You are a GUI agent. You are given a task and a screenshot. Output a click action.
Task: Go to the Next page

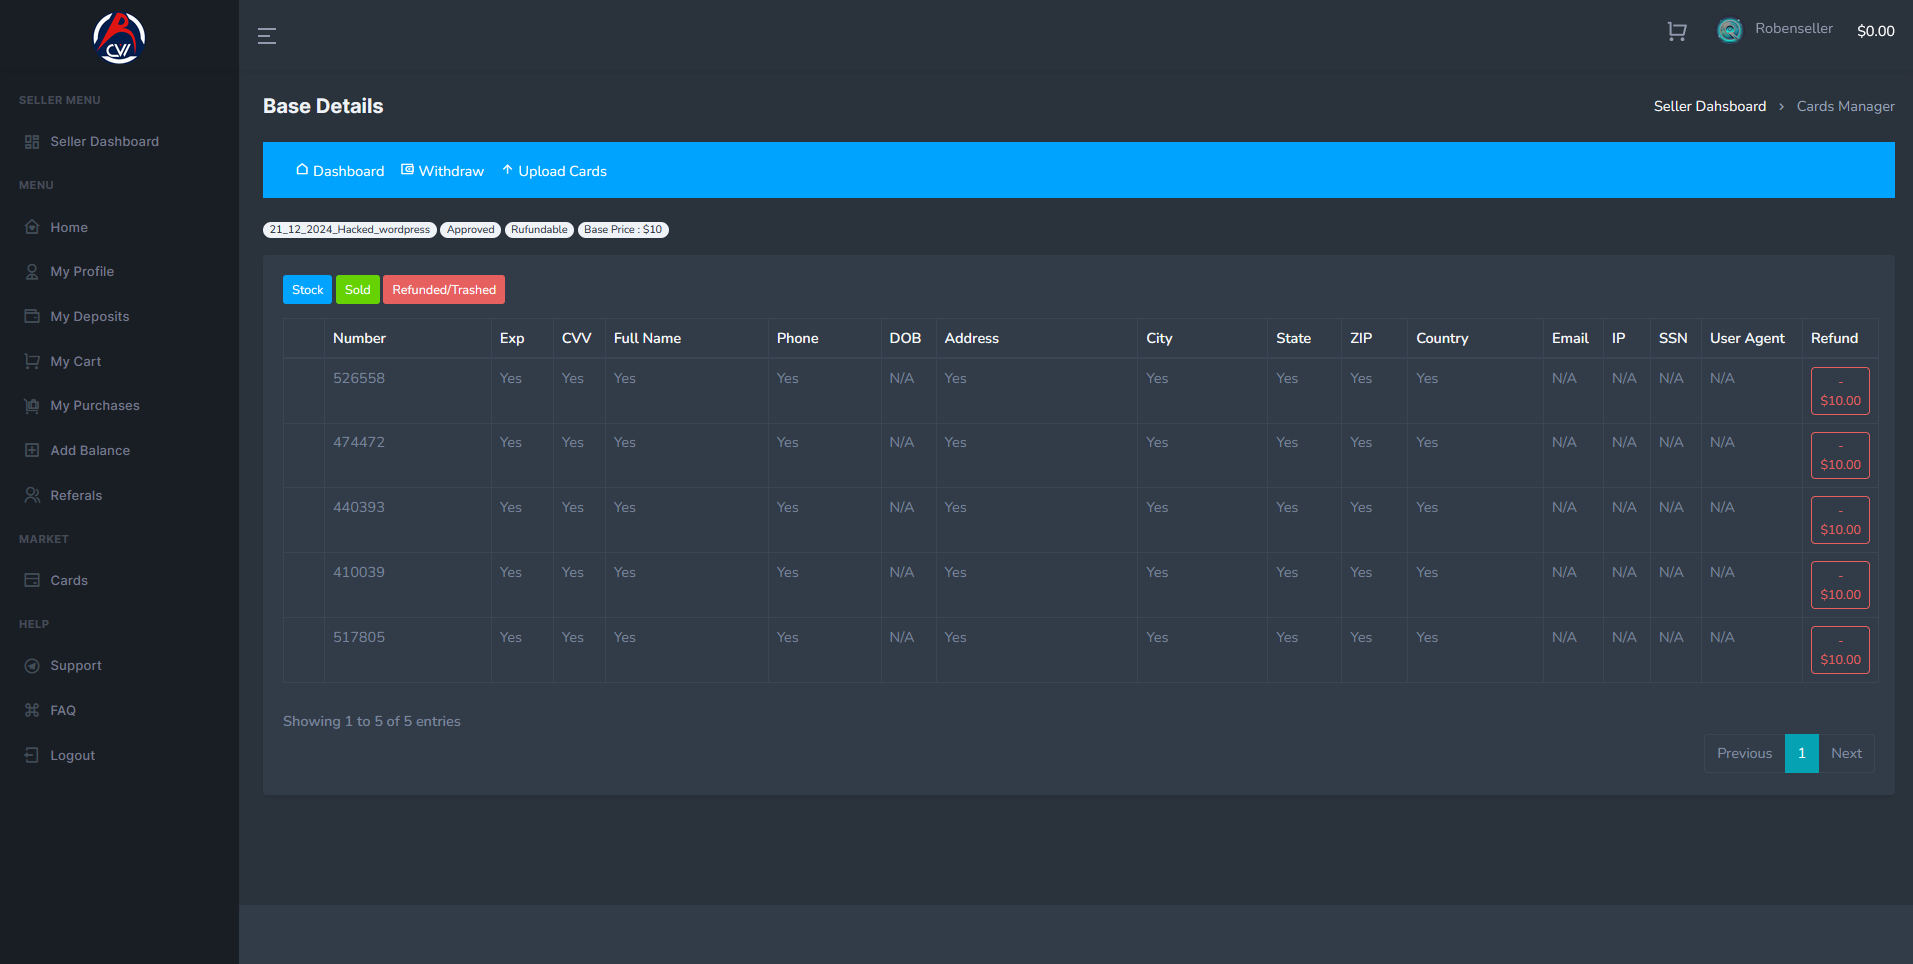(x=1846, y=754)
